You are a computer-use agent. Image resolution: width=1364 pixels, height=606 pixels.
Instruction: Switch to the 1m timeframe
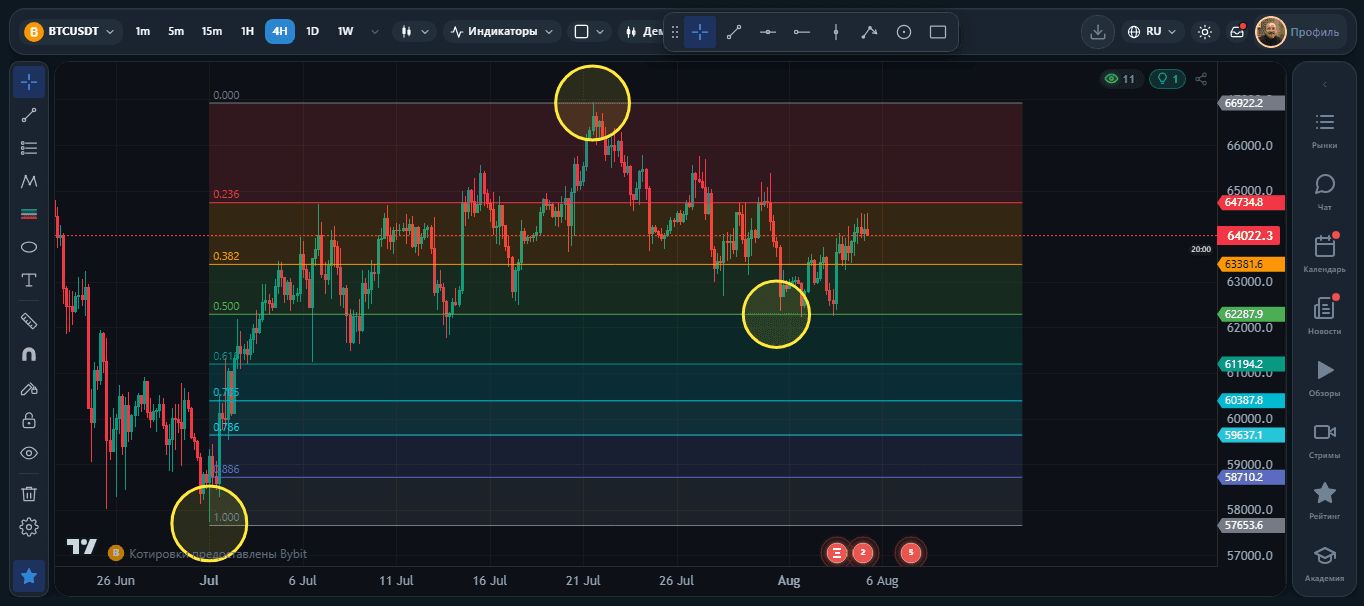pos(143,32)
